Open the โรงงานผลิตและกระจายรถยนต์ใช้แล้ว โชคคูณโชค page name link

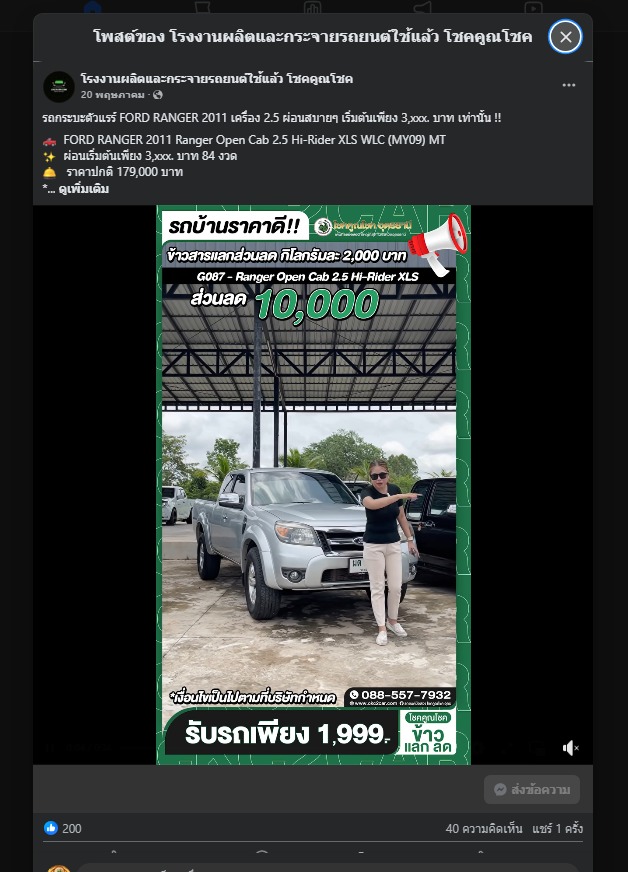(216, 78)
